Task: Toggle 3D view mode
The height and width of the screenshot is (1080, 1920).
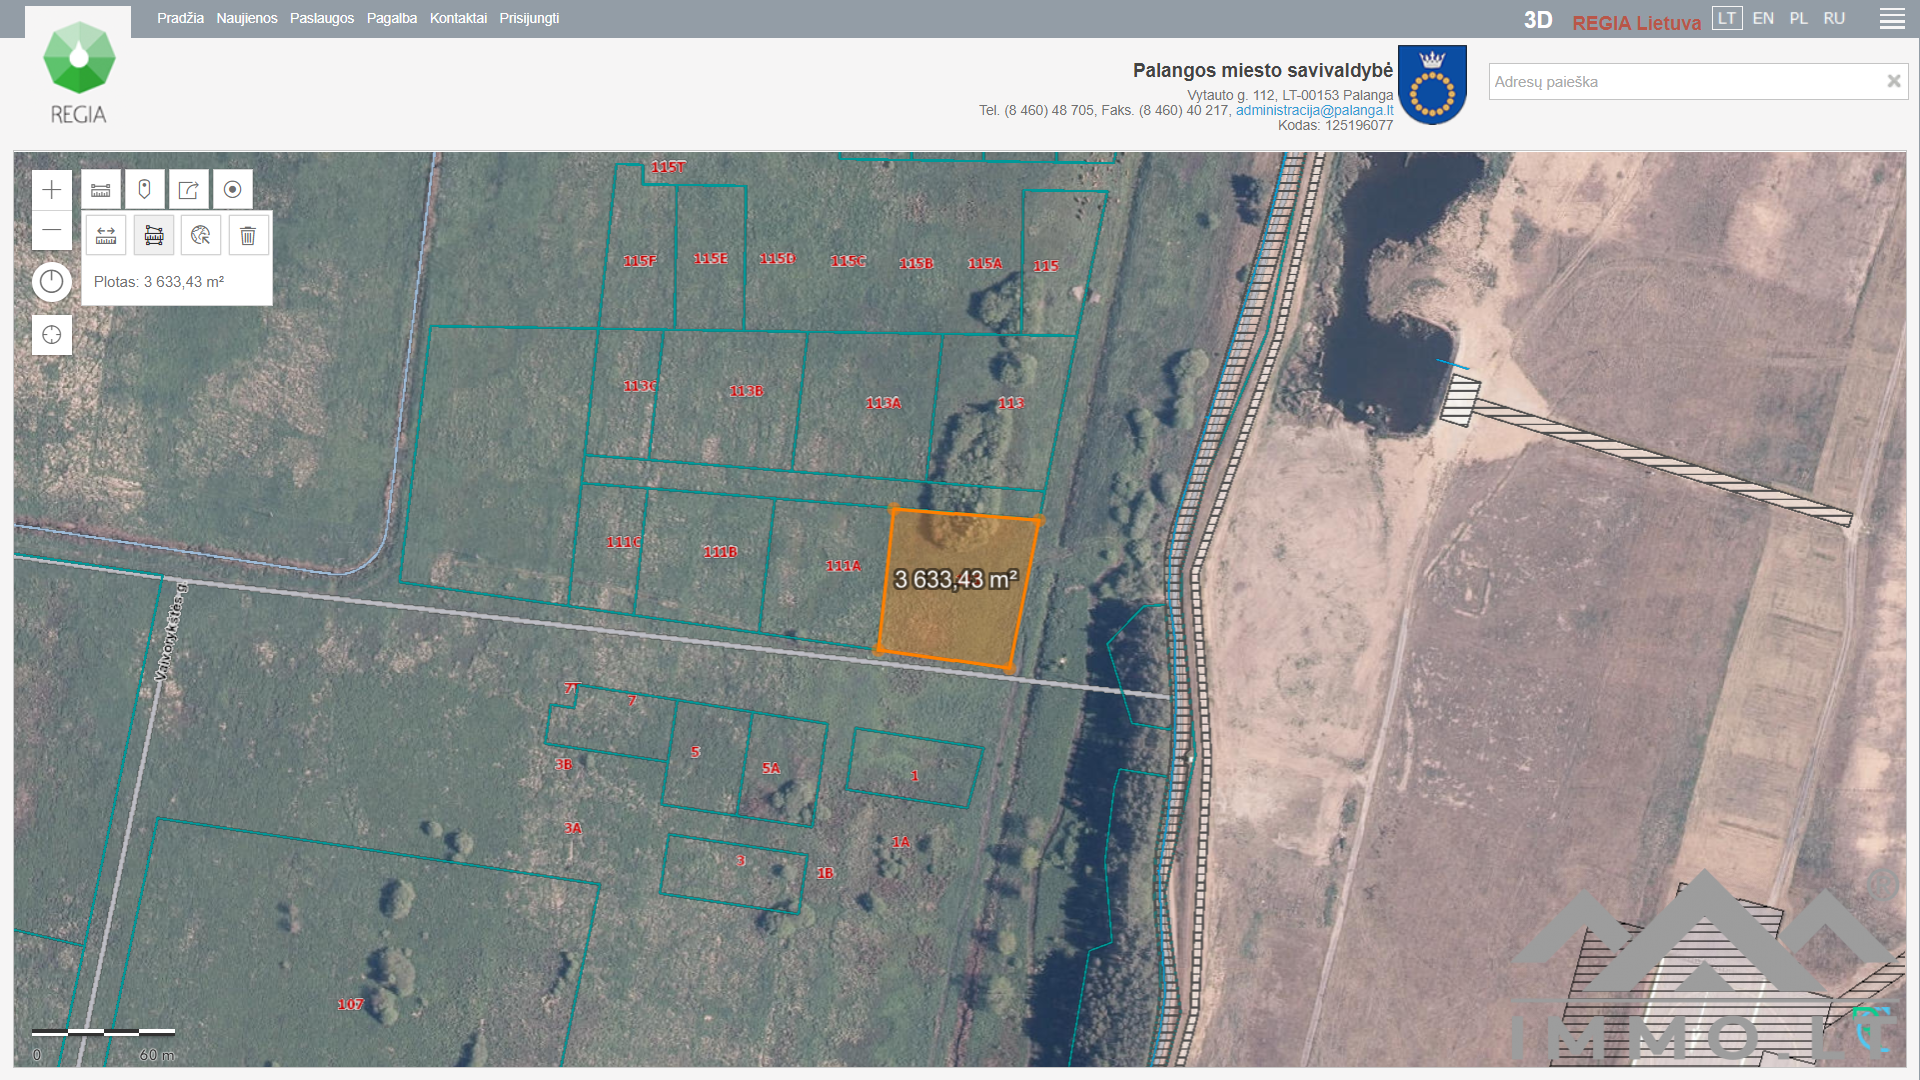Action: coord(1537,21)
